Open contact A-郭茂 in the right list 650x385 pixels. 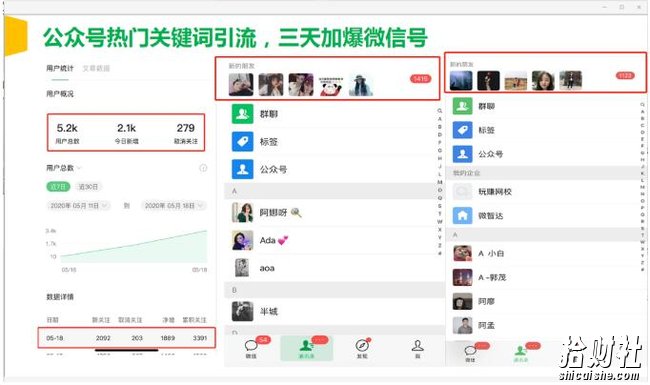[543, 277]
